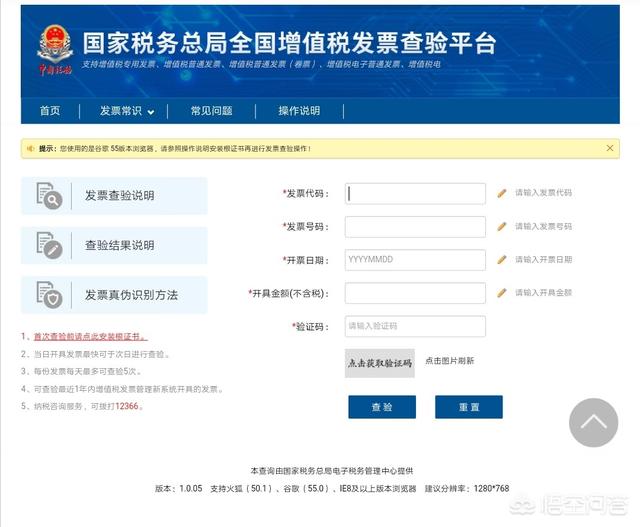Focus the 验证码 input field
Viewport: 640px width, 527px height.
pos(415,326)
